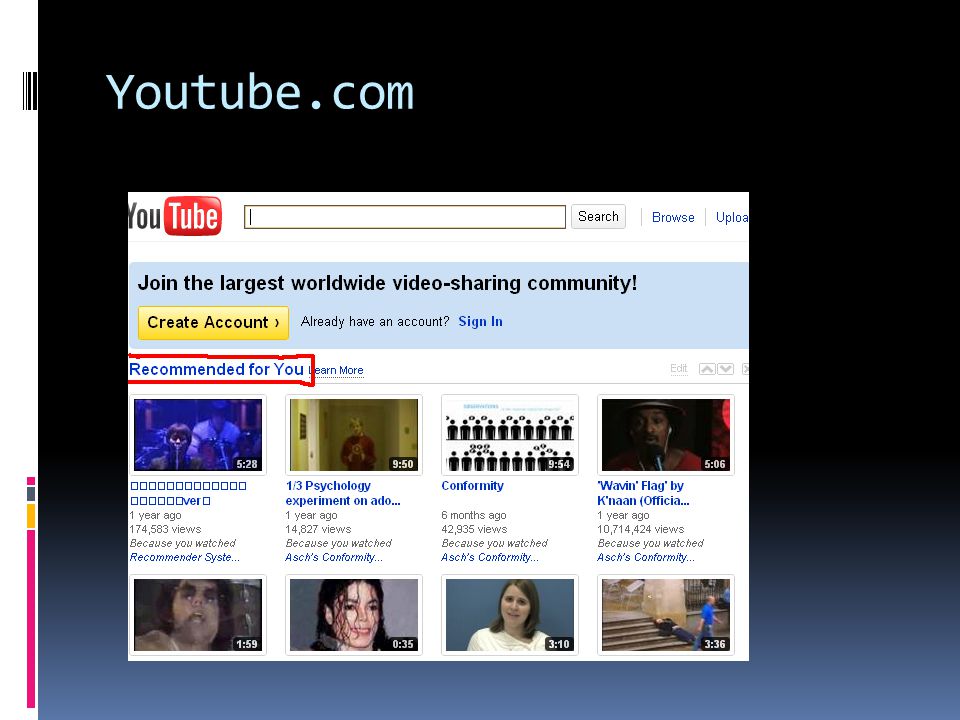Click the Create Account button
Screen dimensions: 960x720
point(213,323)
